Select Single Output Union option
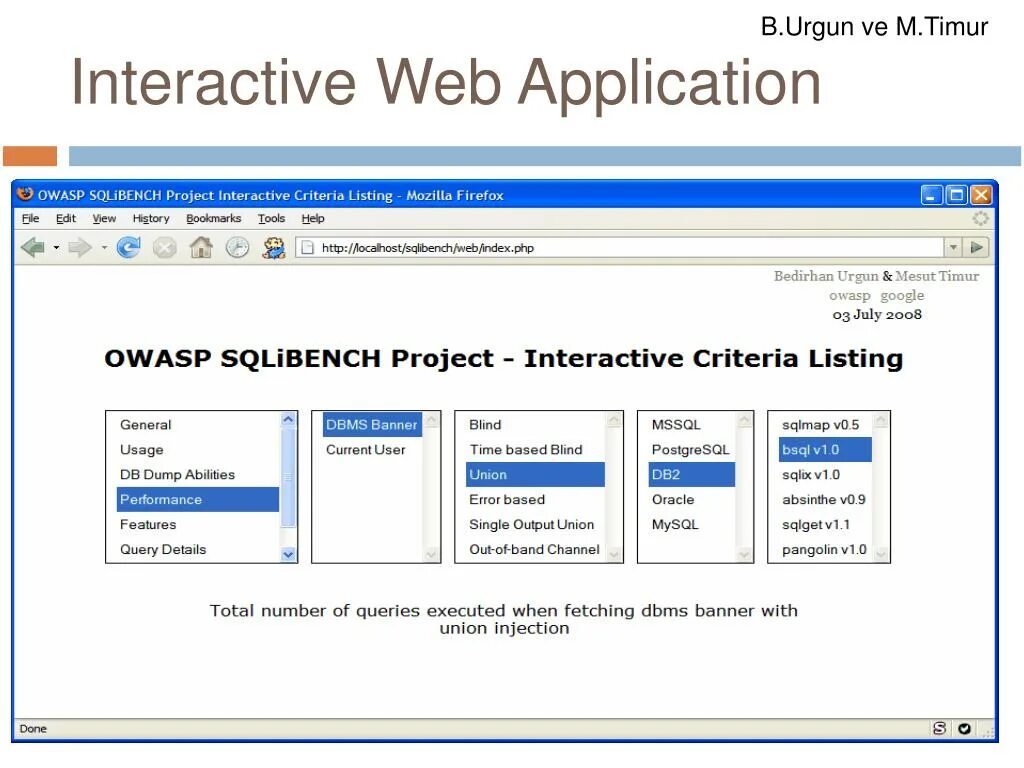1024x768 pixels. coord(536,524)
